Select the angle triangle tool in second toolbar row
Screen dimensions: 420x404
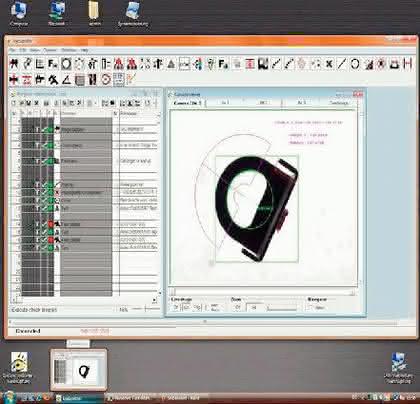(66, 79)
